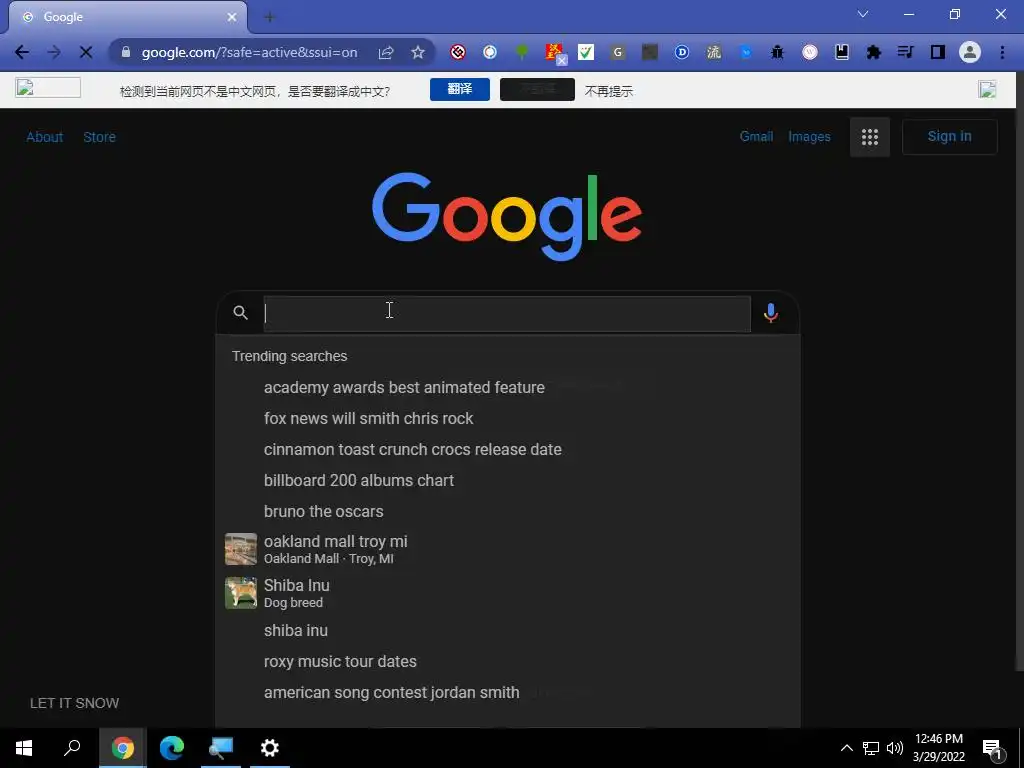The width and height of the screenshot is (1024, 768).
Task: Launch Microsoft Edge from taskbar
Action: click(172, 748)
